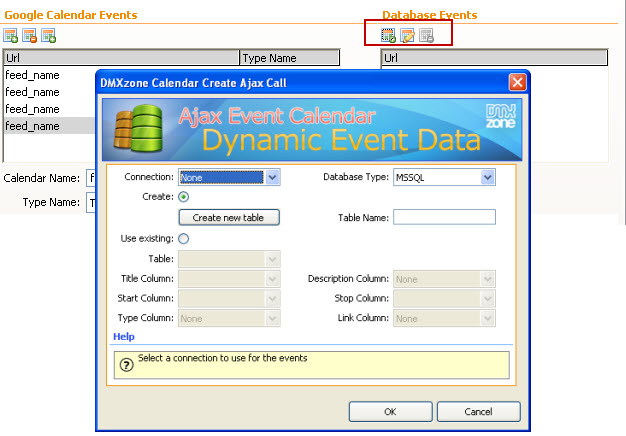Select the highlighted fourth feed_name row
Screen dimensions: 626x436
pyautogui.click(x=50, y=126)
